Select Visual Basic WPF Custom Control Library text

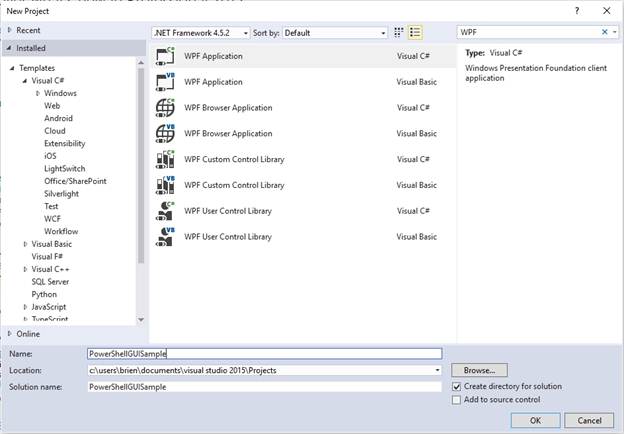click(x=234, y=185)
